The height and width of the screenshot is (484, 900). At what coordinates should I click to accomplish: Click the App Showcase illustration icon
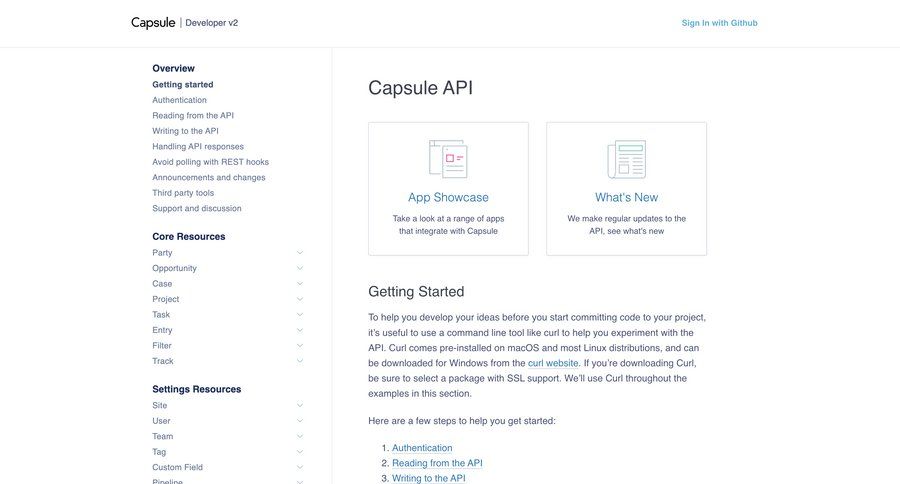448,159
